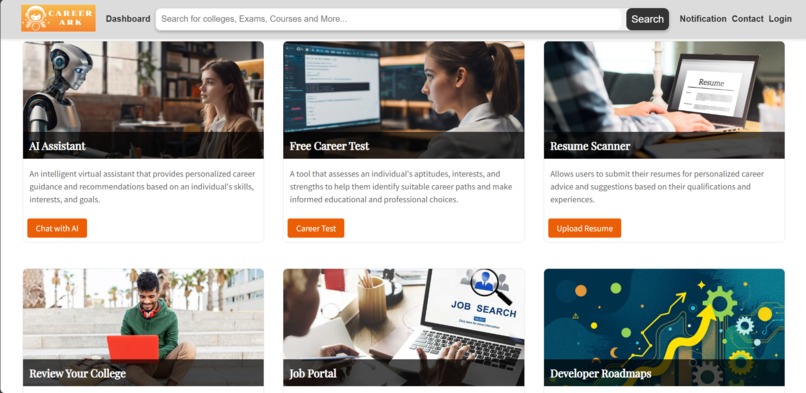Viewport: 806px width, 393px height.
Task: Click the Developer Roadmaps card title
Action: click(x=600, y=373)
